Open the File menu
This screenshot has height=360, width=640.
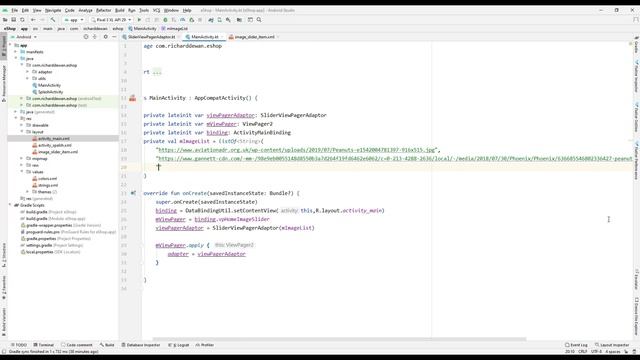15,10
